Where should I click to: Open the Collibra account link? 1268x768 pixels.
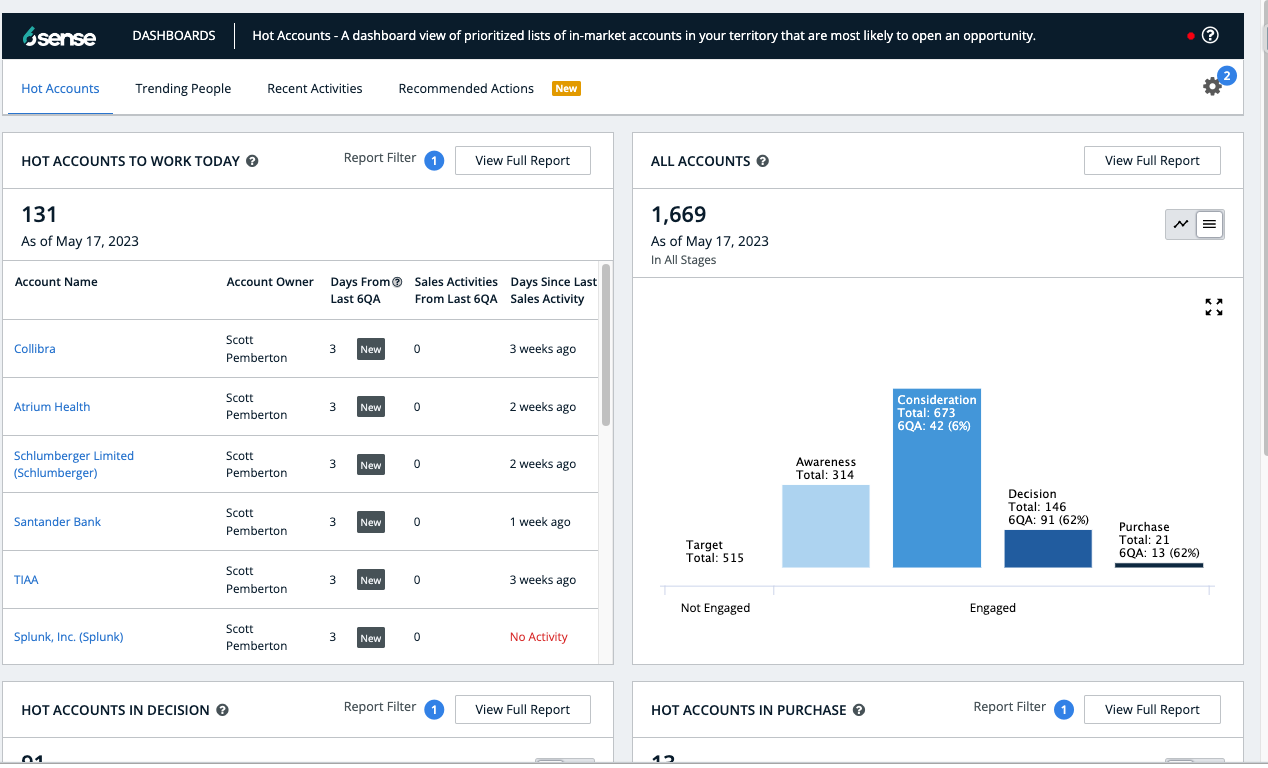[x=35, y=349]
